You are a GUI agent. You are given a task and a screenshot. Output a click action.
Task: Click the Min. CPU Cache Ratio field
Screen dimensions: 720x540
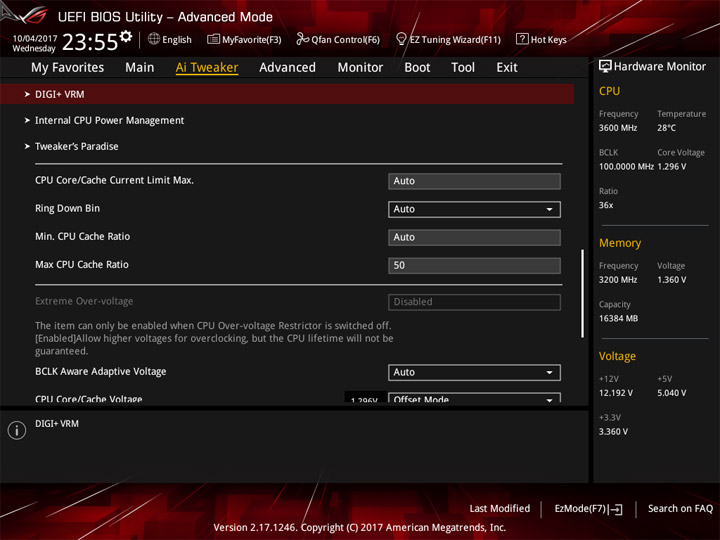pos(474,237)
